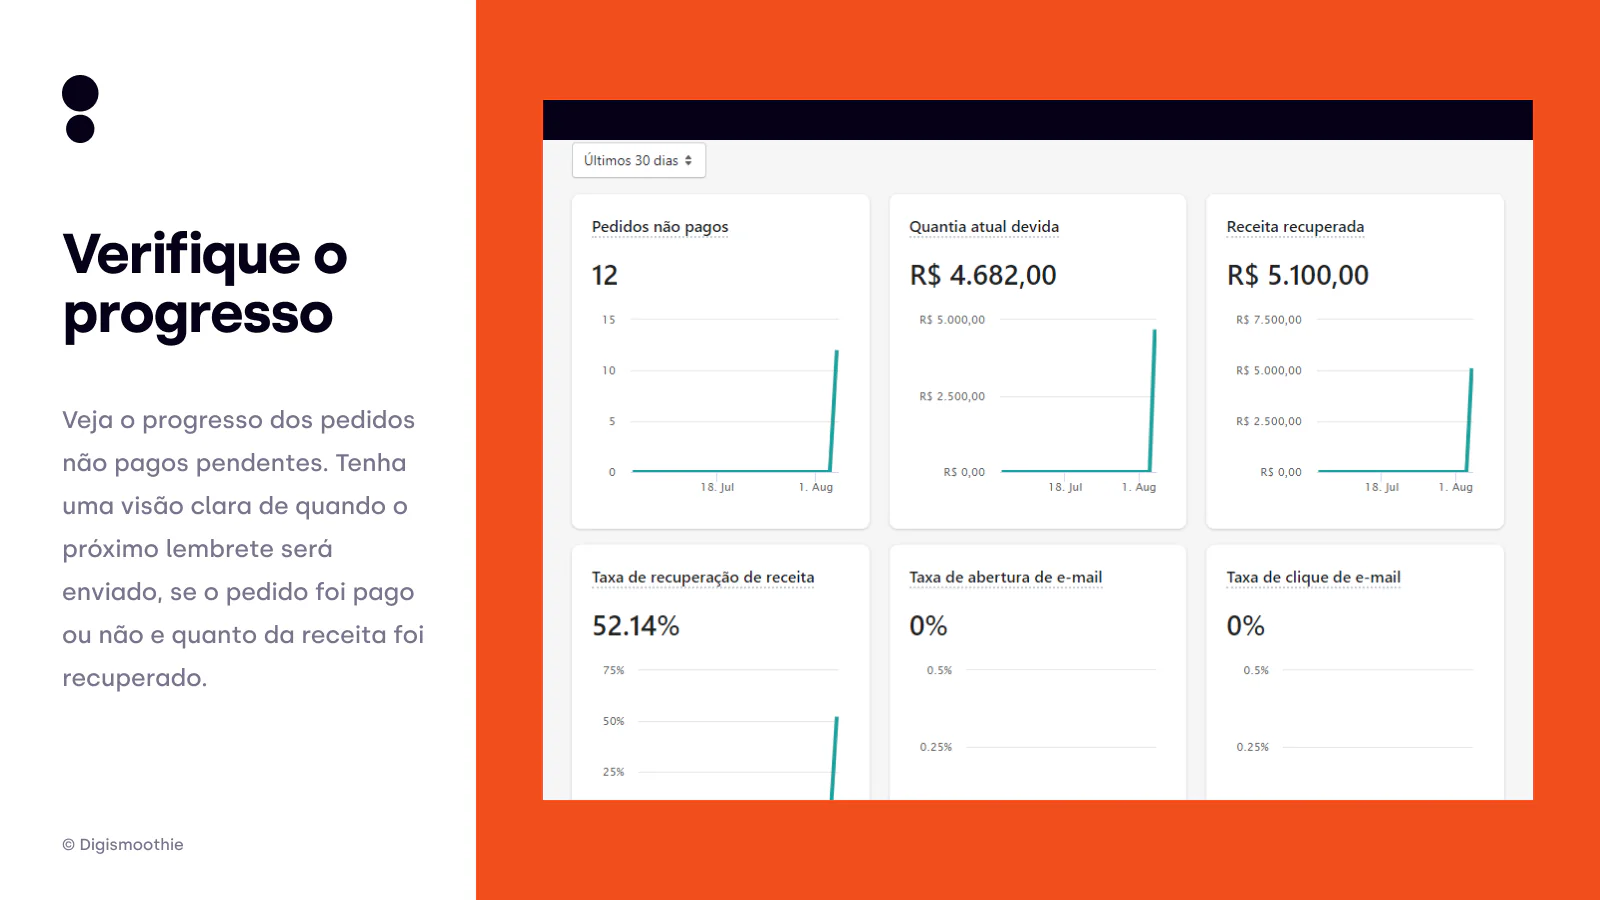Click the Taxa de clique de e-mail title
Image resolution: width=1600 pixels, height=900 pixels.
point(1313,577)
